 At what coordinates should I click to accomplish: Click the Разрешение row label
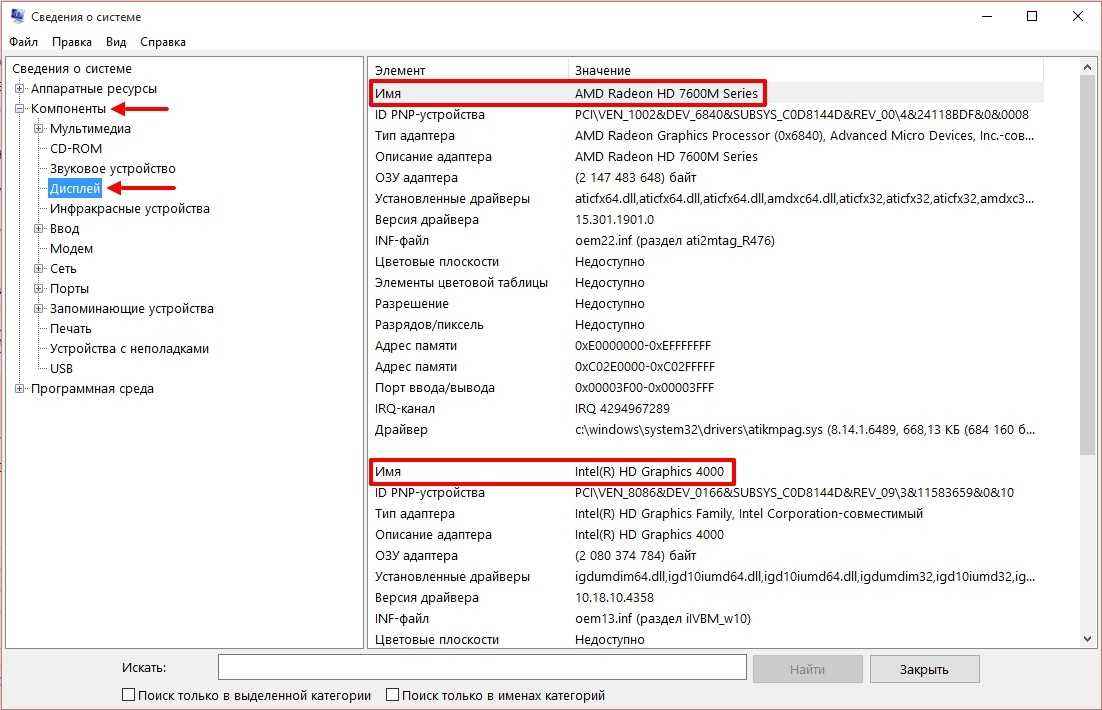coord(411,304)
